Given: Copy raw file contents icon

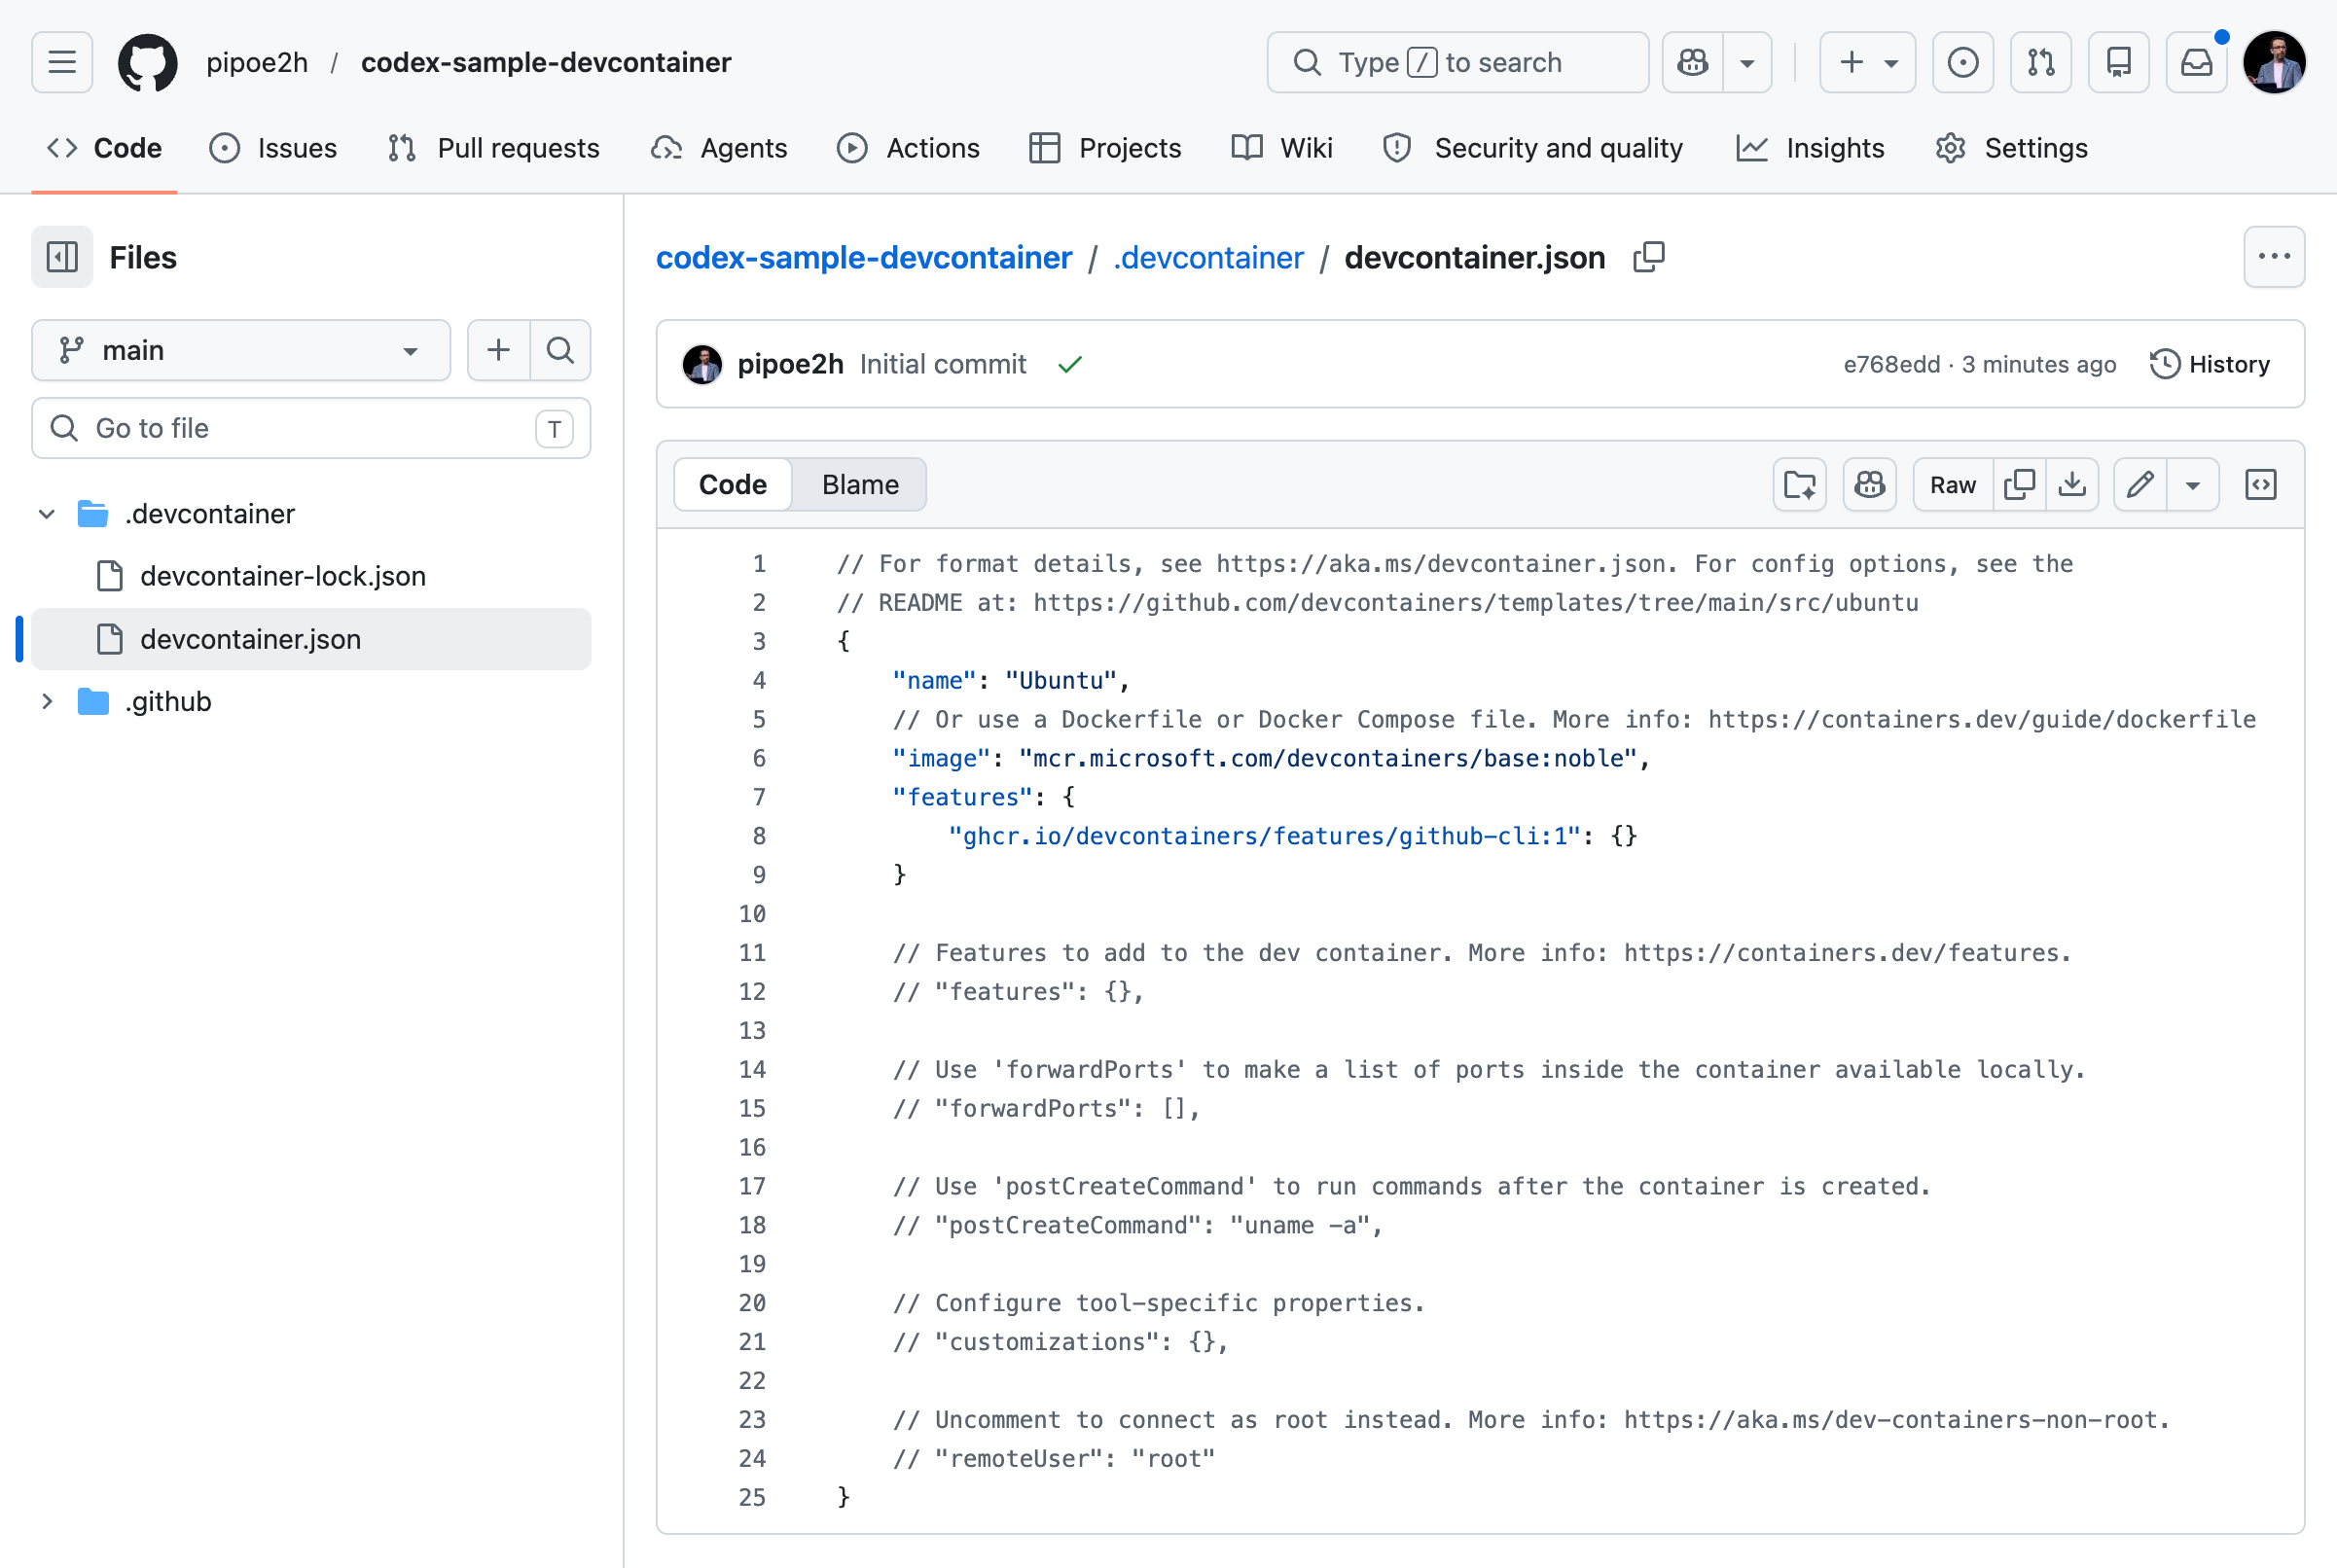Looking at the screenshot, I should click(2019, 485).
